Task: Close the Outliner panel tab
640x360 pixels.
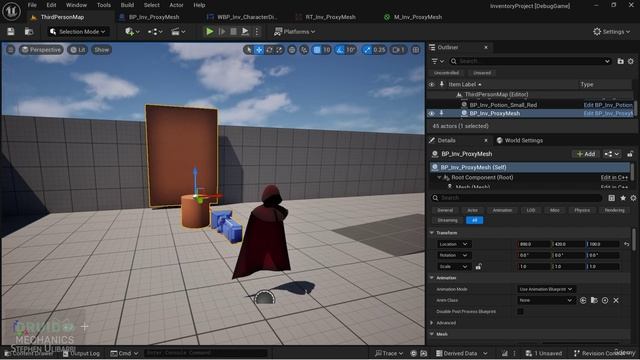Action: pos(486,47)
